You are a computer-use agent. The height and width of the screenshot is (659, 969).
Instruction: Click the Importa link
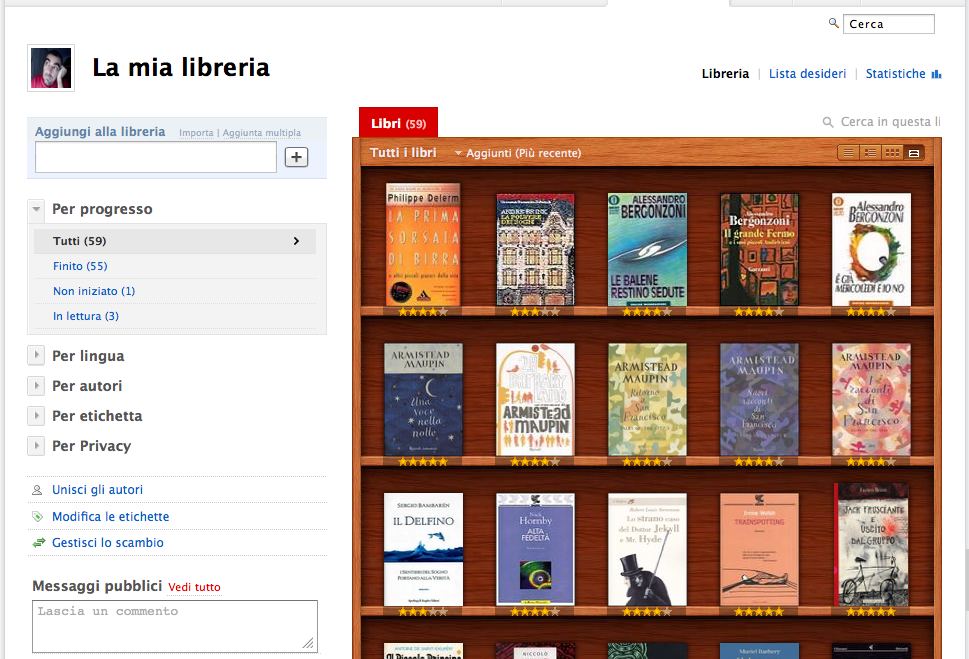(196, 133)
